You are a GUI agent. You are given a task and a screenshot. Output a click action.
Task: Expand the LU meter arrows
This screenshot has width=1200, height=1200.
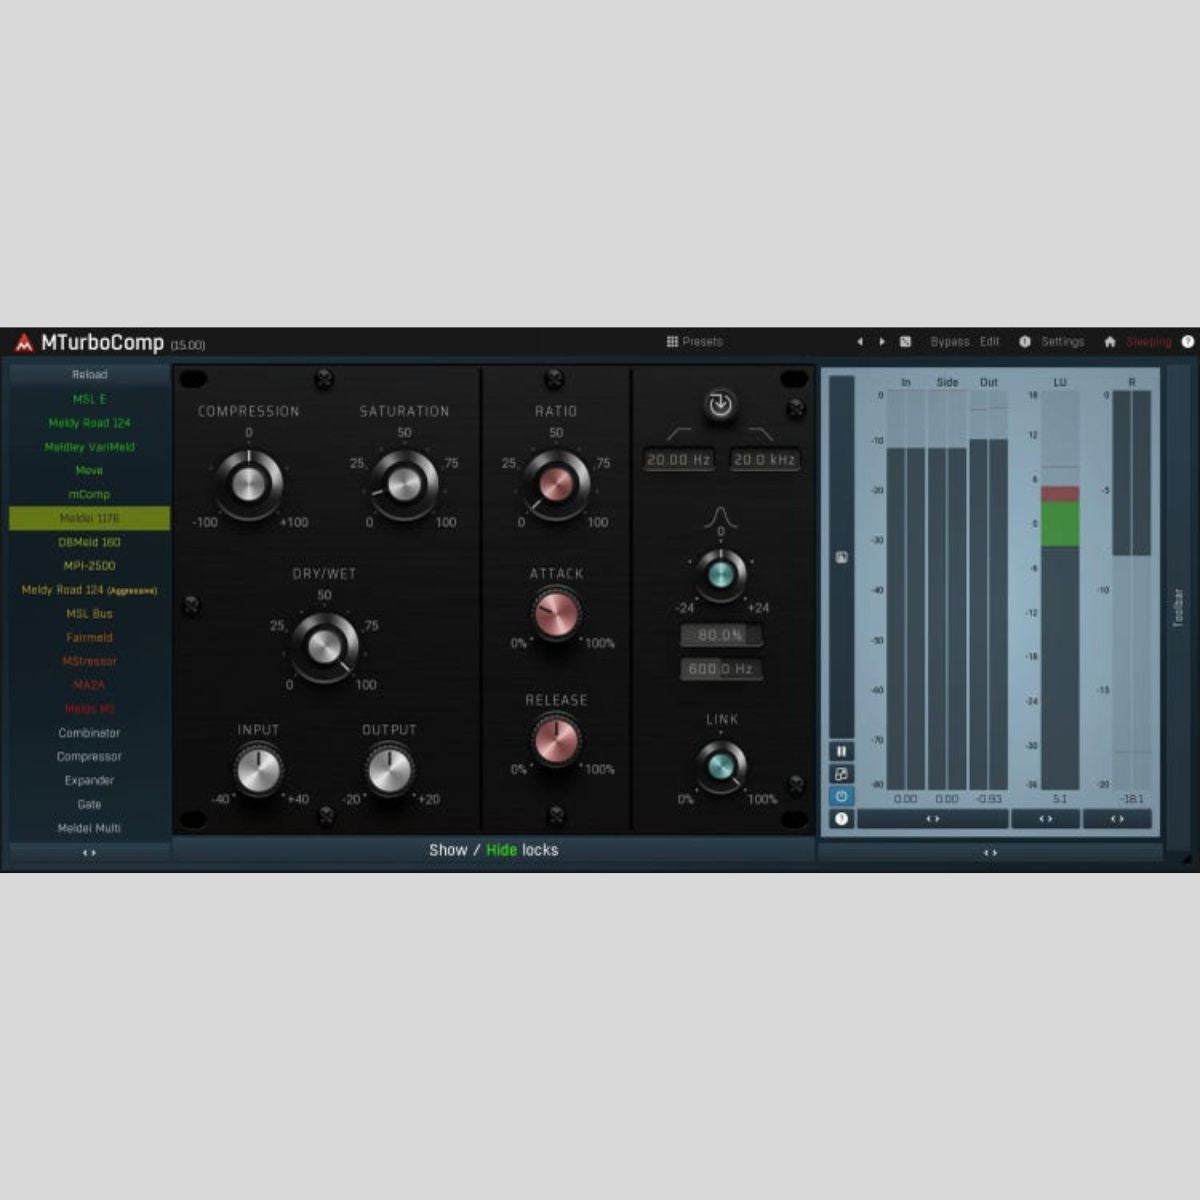[x=1045, y=819]
